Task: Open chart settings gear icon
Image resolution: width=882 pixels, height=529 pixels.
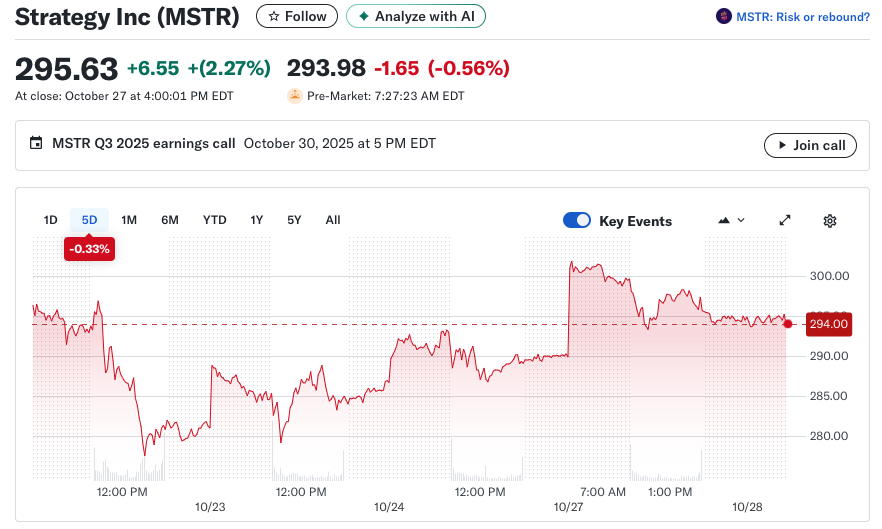Action: point(829,221)
